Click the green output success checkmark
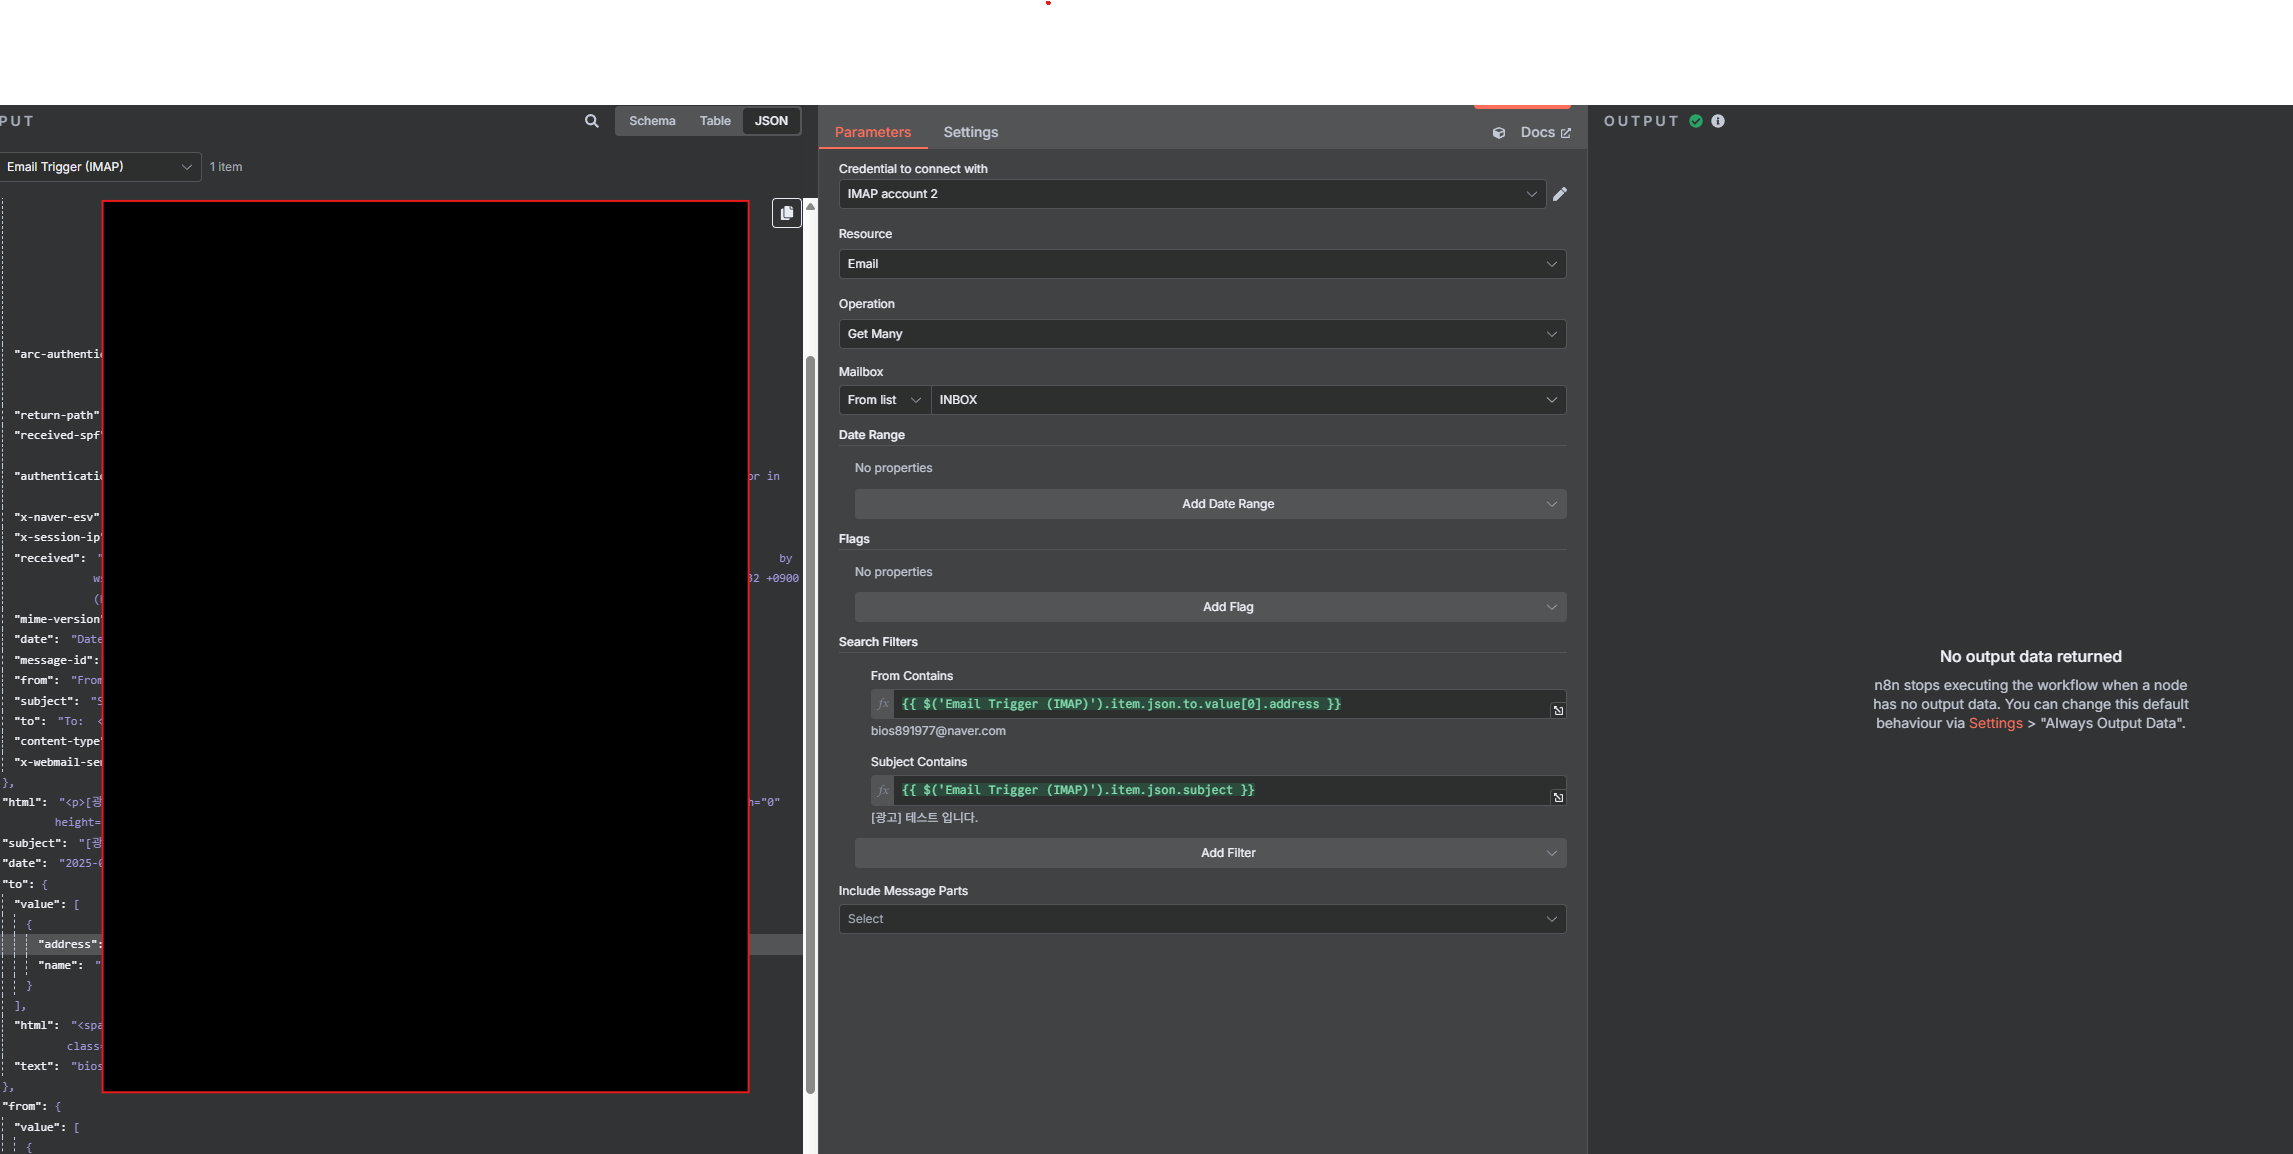The height and width of the screenshot is (1154, 2293). (1696, 121)
